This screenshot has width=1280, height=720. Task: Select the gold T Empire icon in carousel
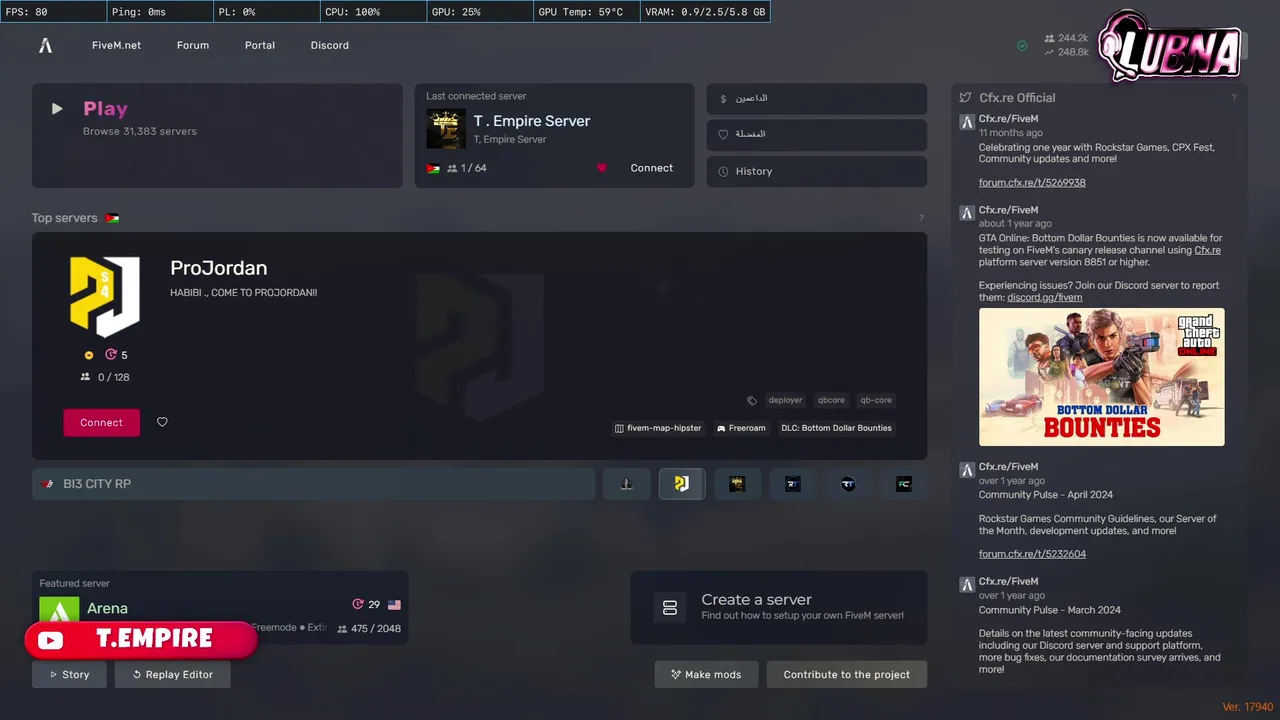coord(737,484)
